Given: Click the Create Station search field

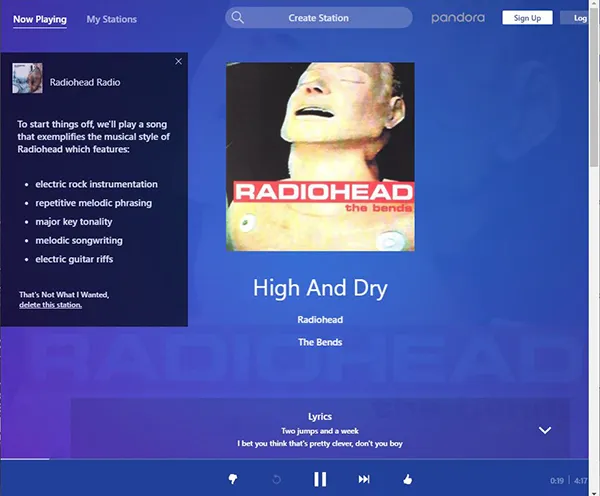Looking at the screenshot, I should point(319,18).
